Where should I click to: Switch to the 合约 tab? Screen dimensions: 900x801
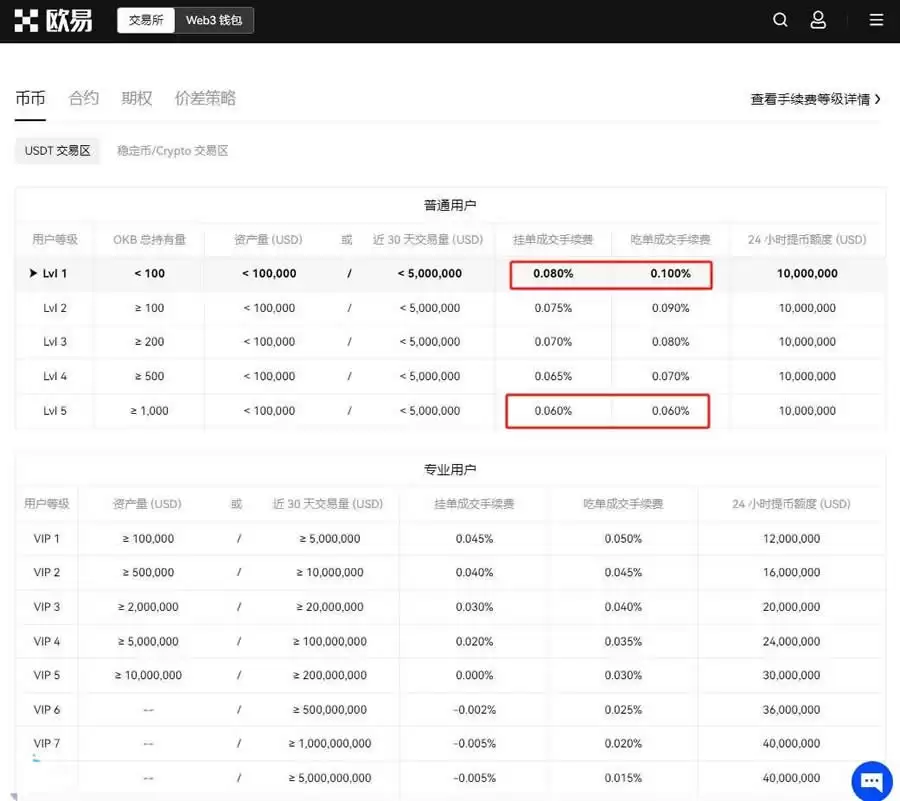pos(83,97)
